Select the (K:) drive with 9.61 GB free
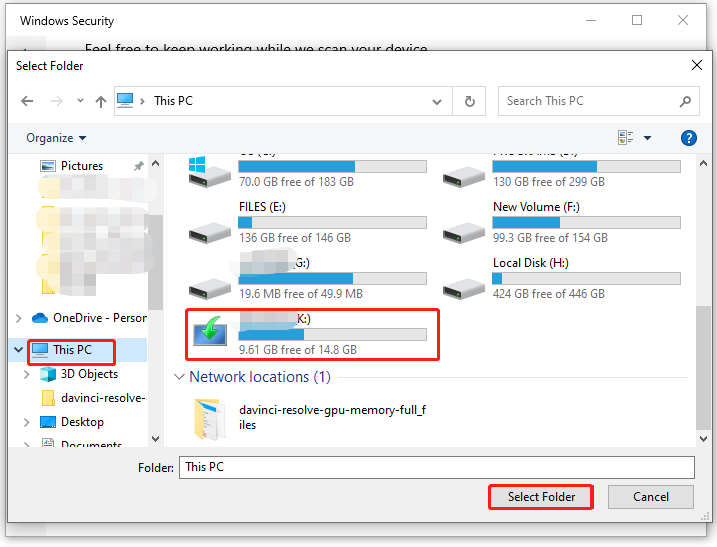Image resolution: width=717 pixels, height=547 pixels. click(307, 334)
